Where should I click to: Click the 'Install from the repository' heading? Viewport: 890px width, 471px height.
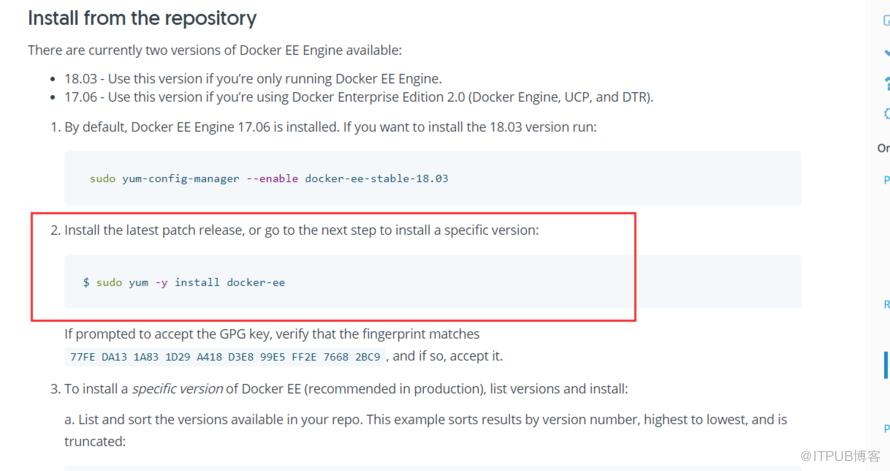tap(142, 18)
